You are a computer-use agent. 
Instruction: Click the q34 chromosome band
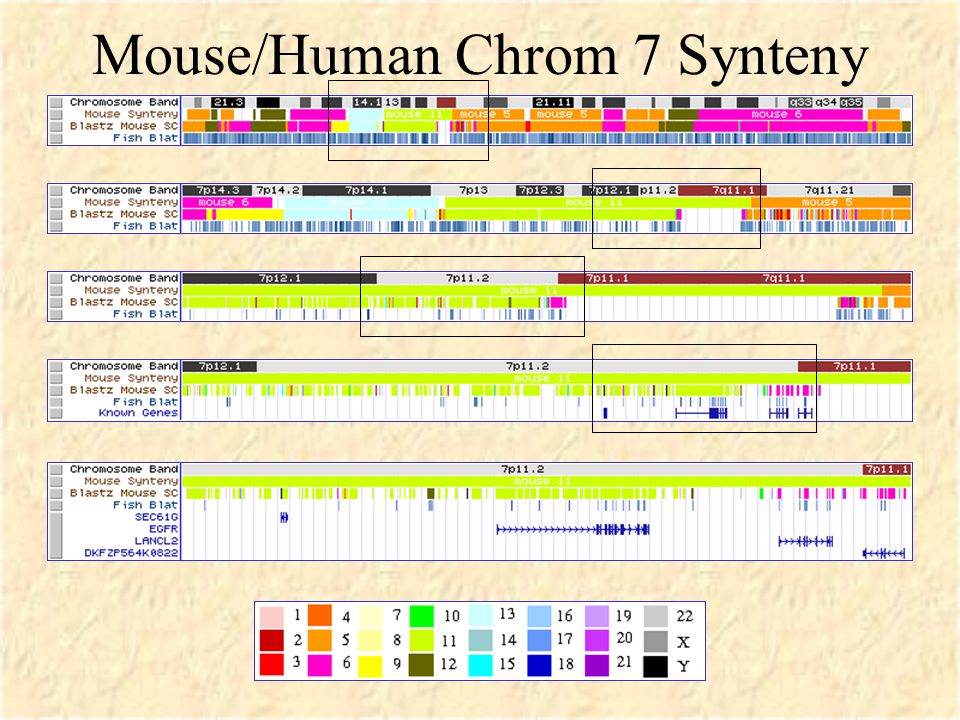click(x=826, y=102)
